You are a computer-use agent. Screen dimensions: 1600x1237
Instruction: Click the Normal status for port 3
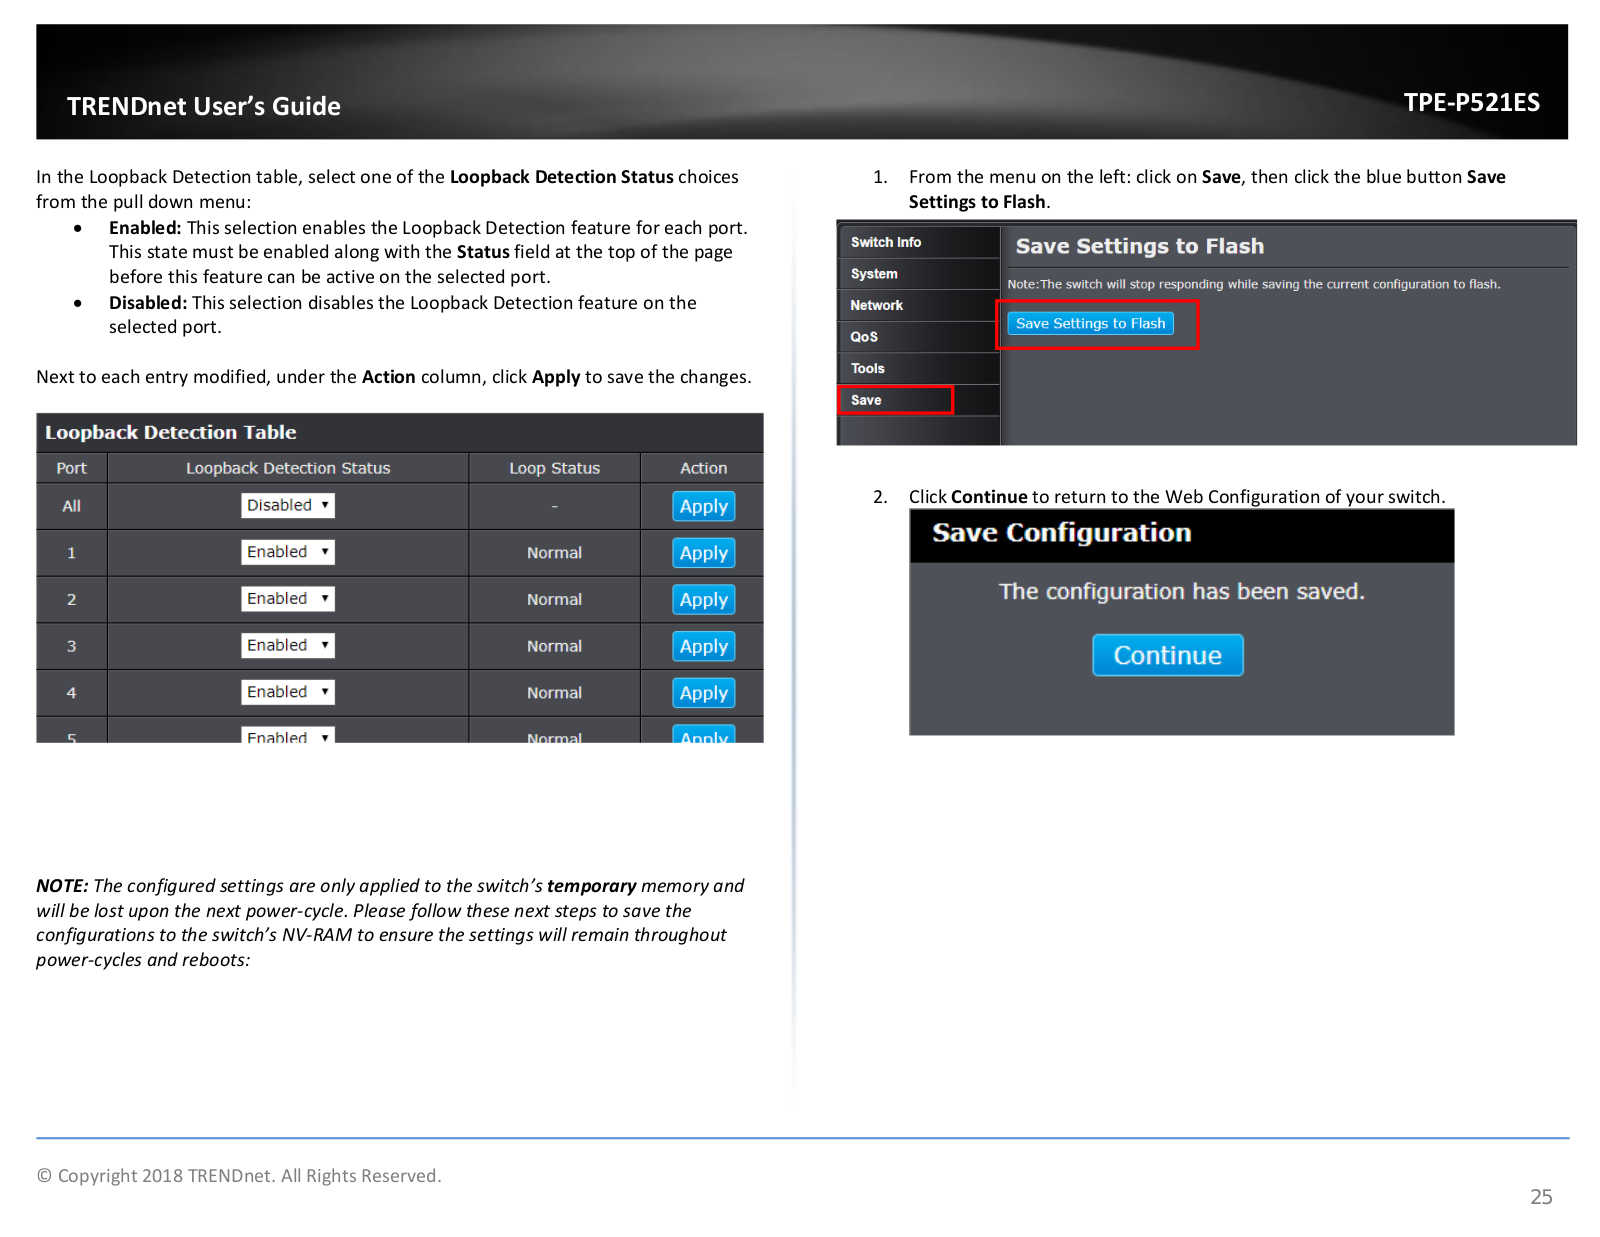click(x=554, y=647)
